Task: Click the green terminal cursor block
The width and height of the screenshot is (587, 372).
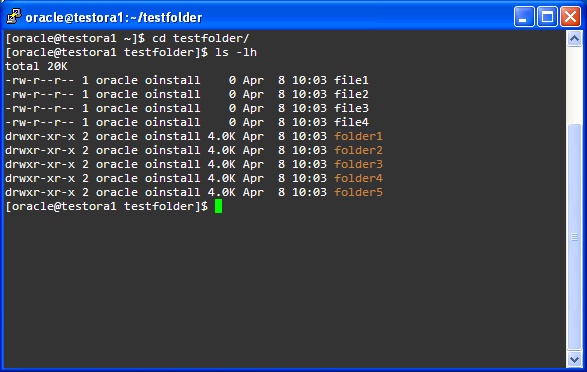Action: pos(218,206)
